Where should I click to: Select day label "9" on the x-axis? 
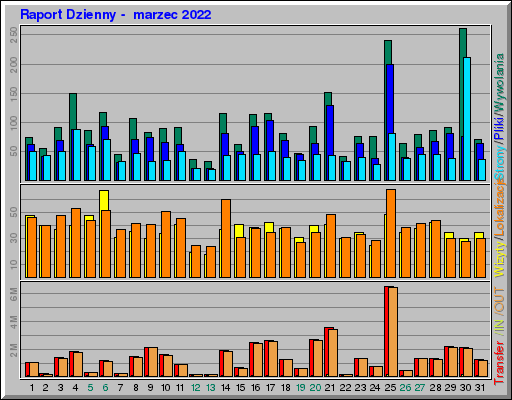tap(150, 388)
